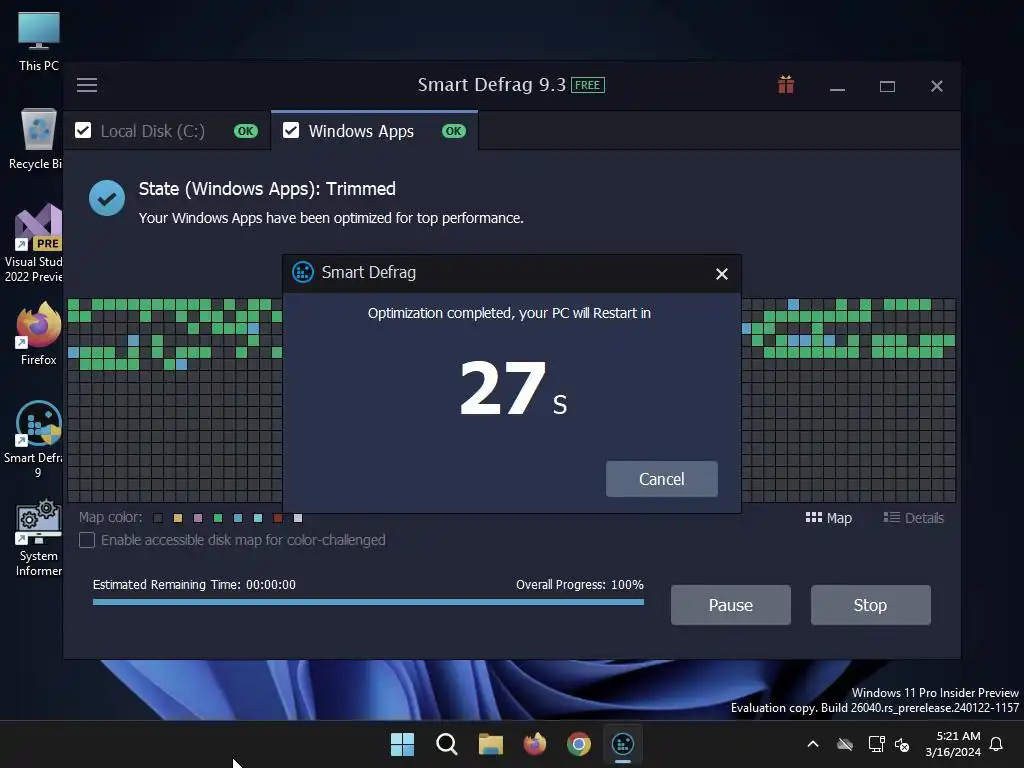Image resolution: width=1024 pixels, height=768 pixels.
Task: Close the Smart Defrag restart dialog
Action: click(722, 274)
